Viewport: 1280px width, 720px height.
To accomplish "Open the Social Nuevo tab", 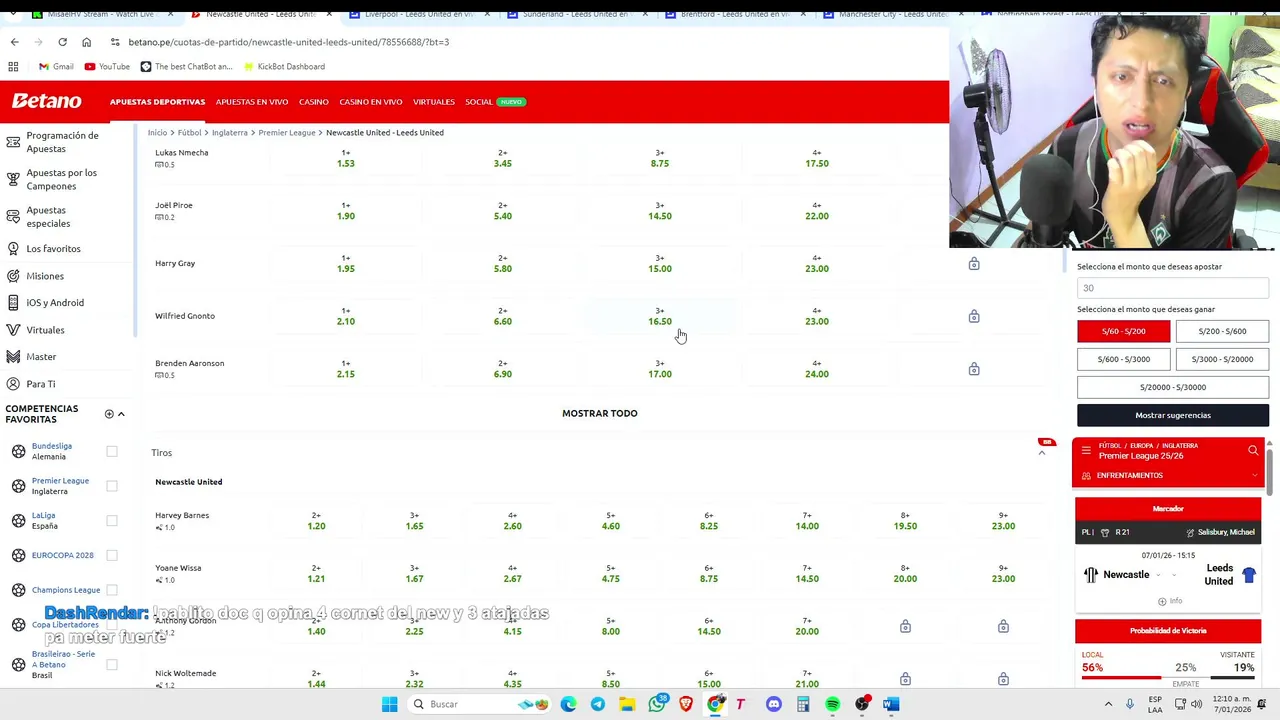I will point(495,102).
